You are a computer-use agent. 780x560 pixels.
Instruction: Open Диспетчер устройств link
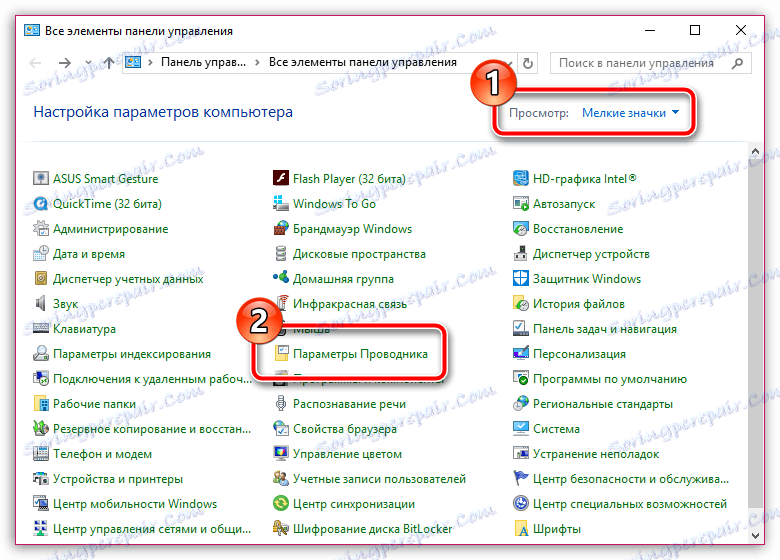[x=591, y=254]
